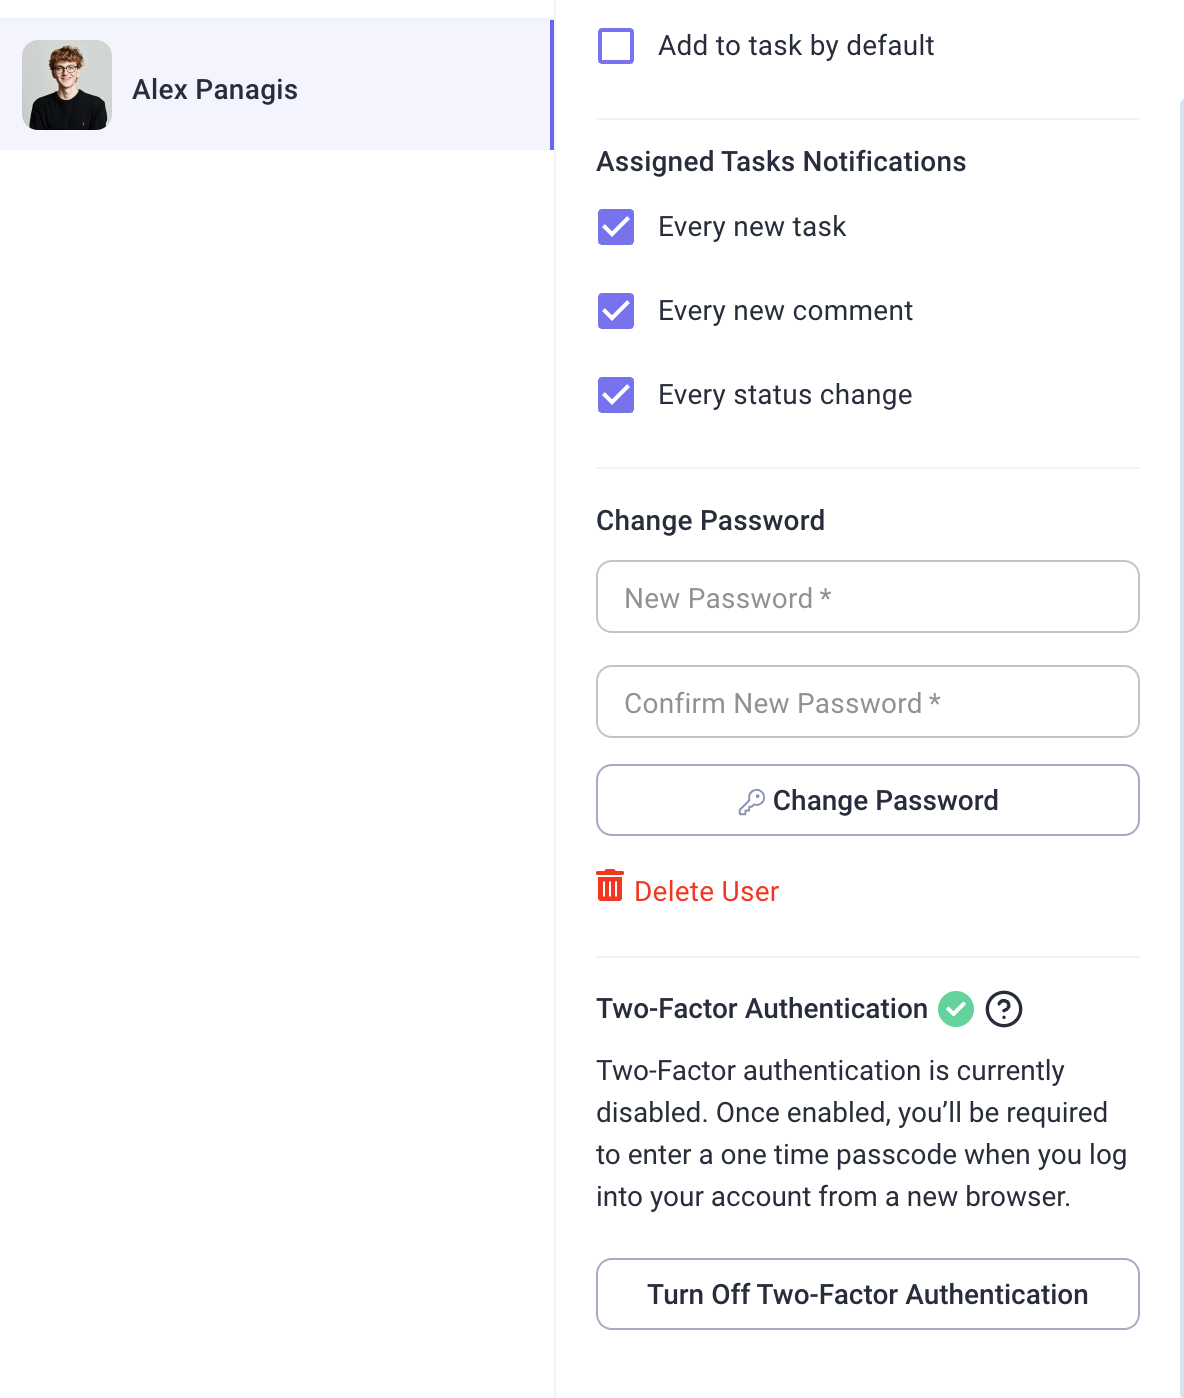Click the Two-Factor description paragraph
The height and width of the screenshot is (1398, 1184).
(x=861, y=1133)
